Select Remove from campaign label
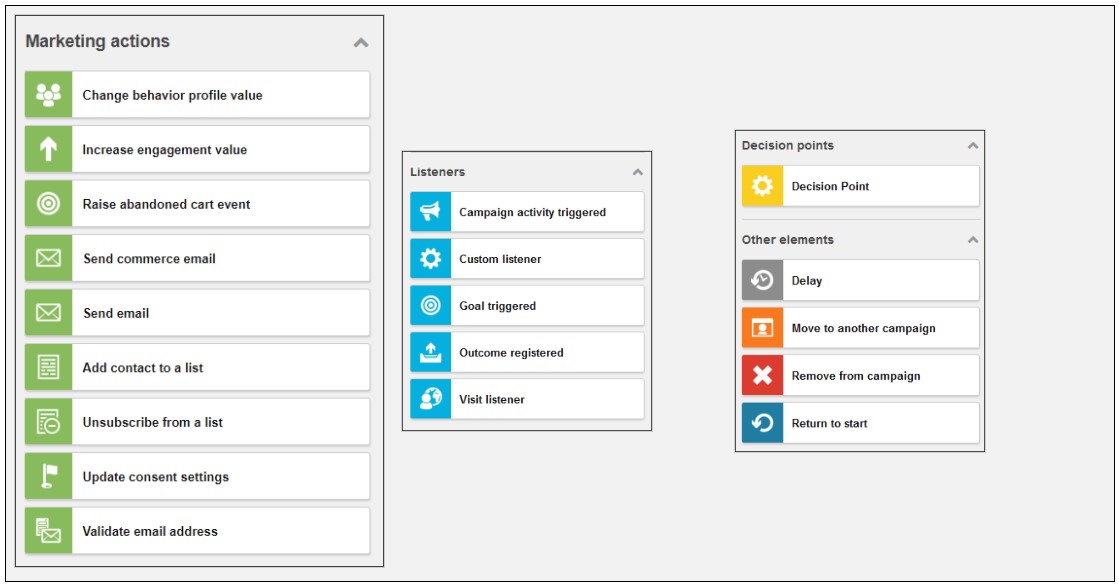Image resolution: width=1119 pixels, height=585 pixels. [x=856, y=376]
